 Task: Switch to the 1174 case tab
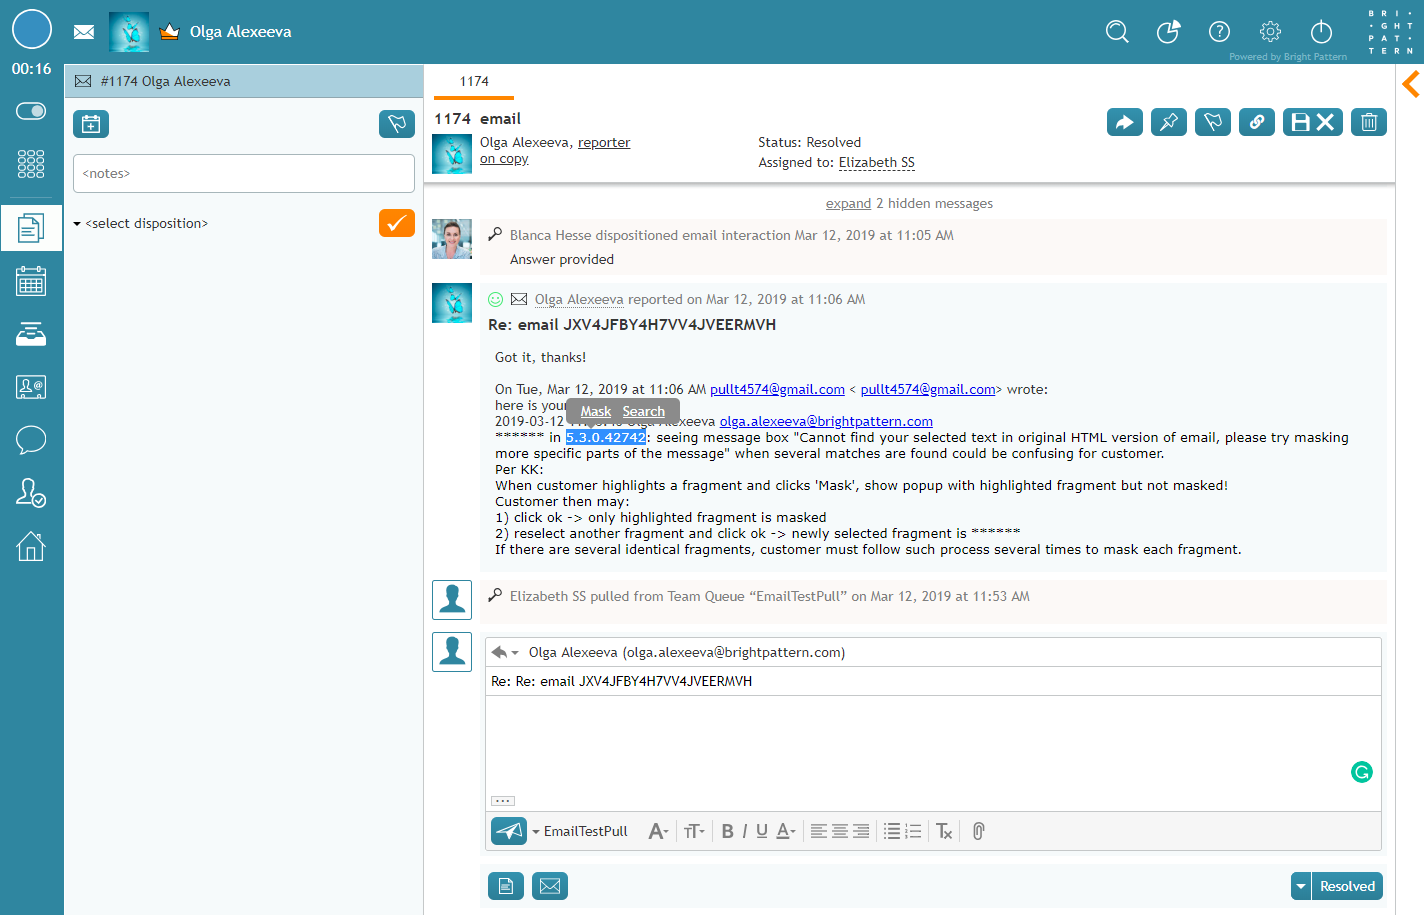tap(474, 81)
